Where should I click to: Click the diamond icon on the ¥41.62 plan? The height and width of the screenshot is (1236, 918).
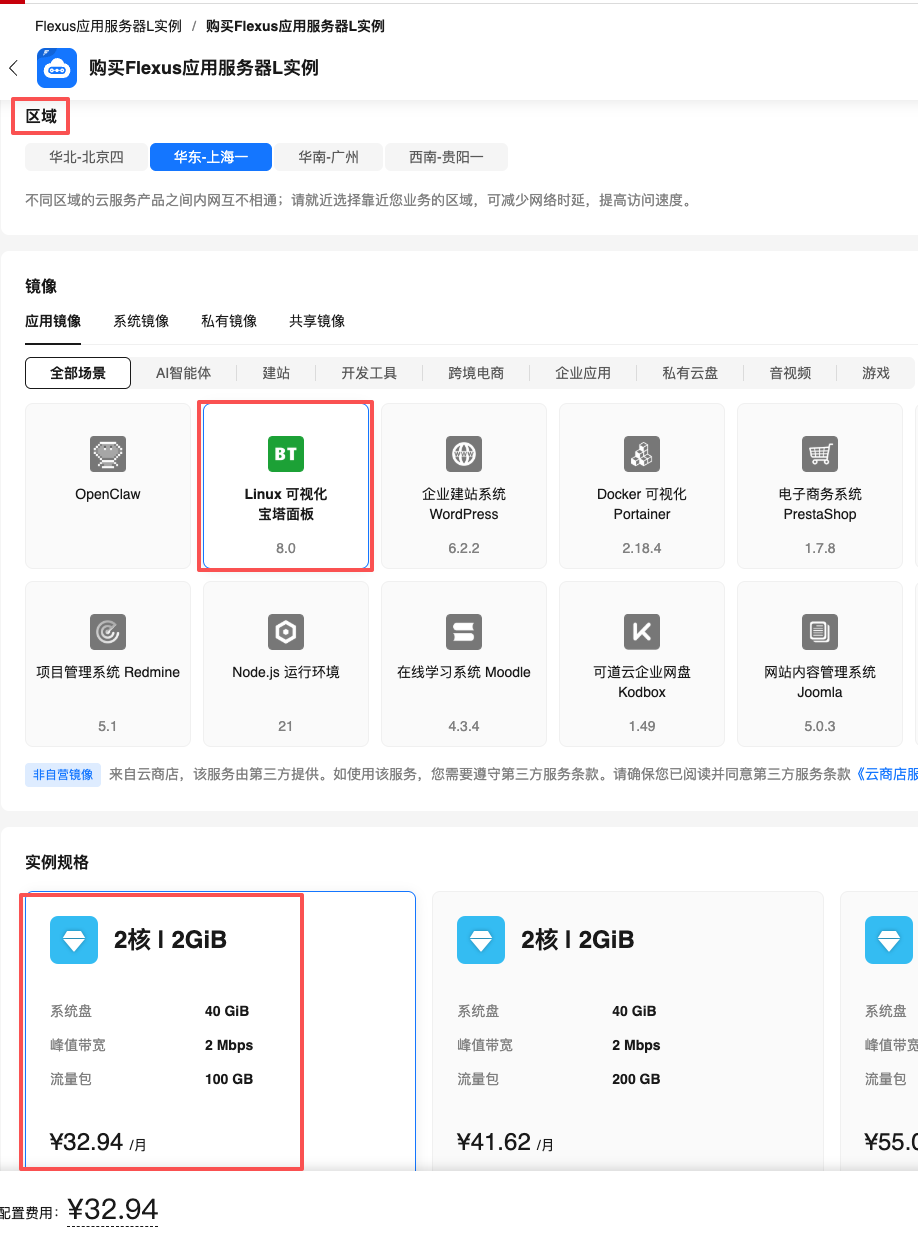click(x=481, y=940)
